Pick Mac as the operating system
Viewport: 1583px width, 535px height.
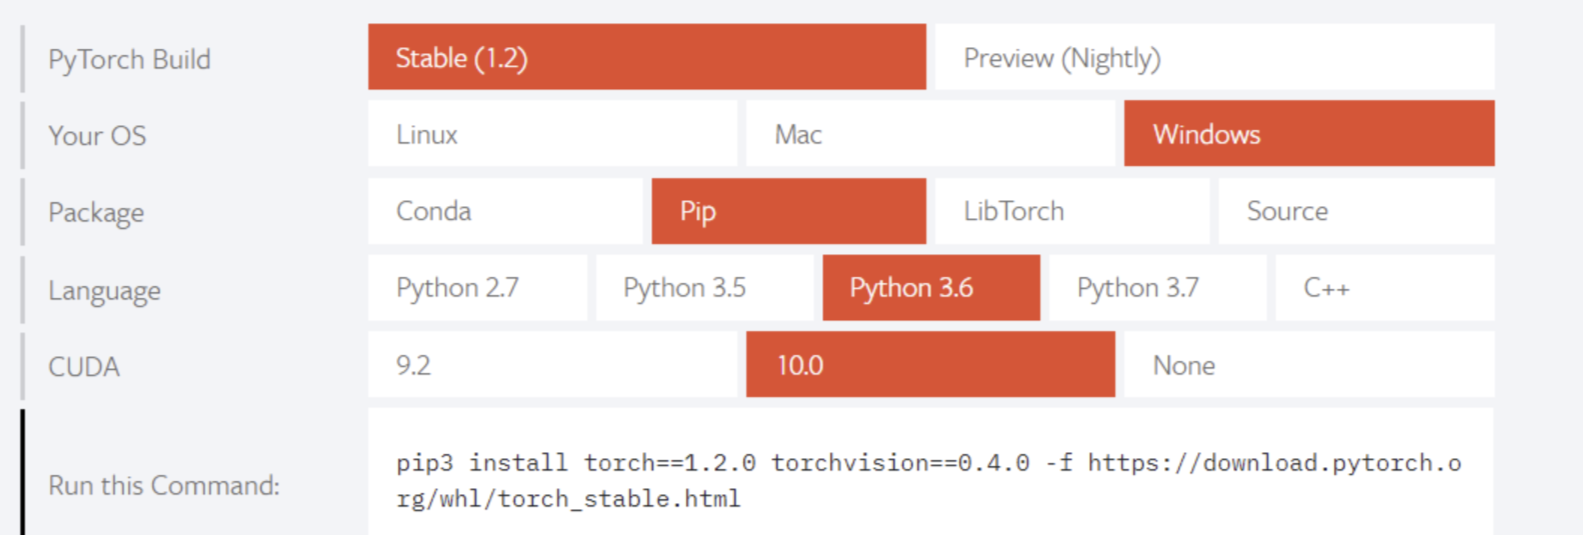pos(930,134)
